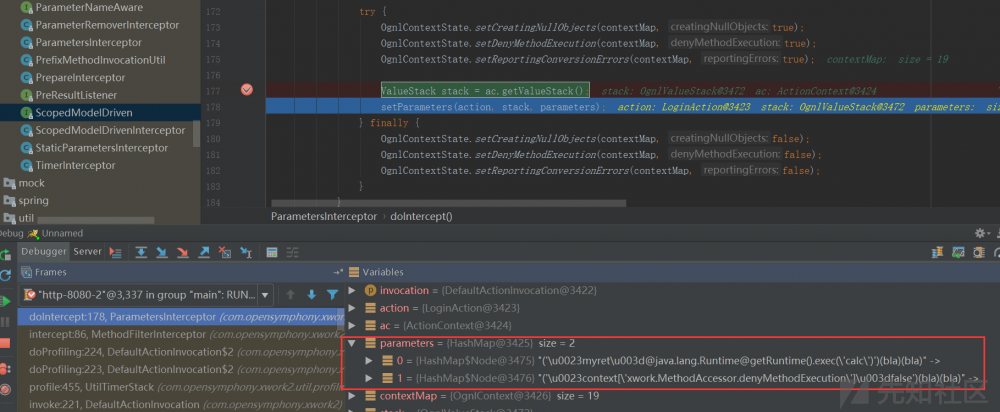The width and height of the screenshot is (1000, 412).
Task: Click ParametersInterceptor in the breadcrumb
Action: (x=324, y=216)
